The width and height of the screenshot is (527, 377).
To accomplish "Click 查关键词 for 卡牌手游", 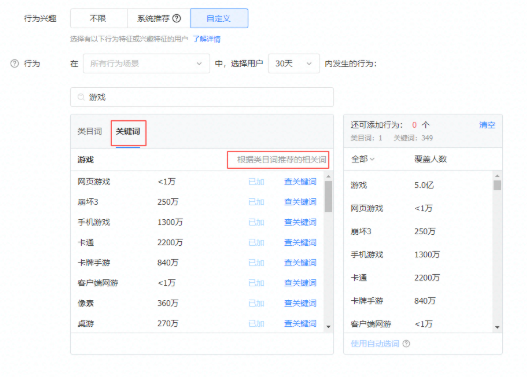I will pyautogui.click(x=300, y=263).
